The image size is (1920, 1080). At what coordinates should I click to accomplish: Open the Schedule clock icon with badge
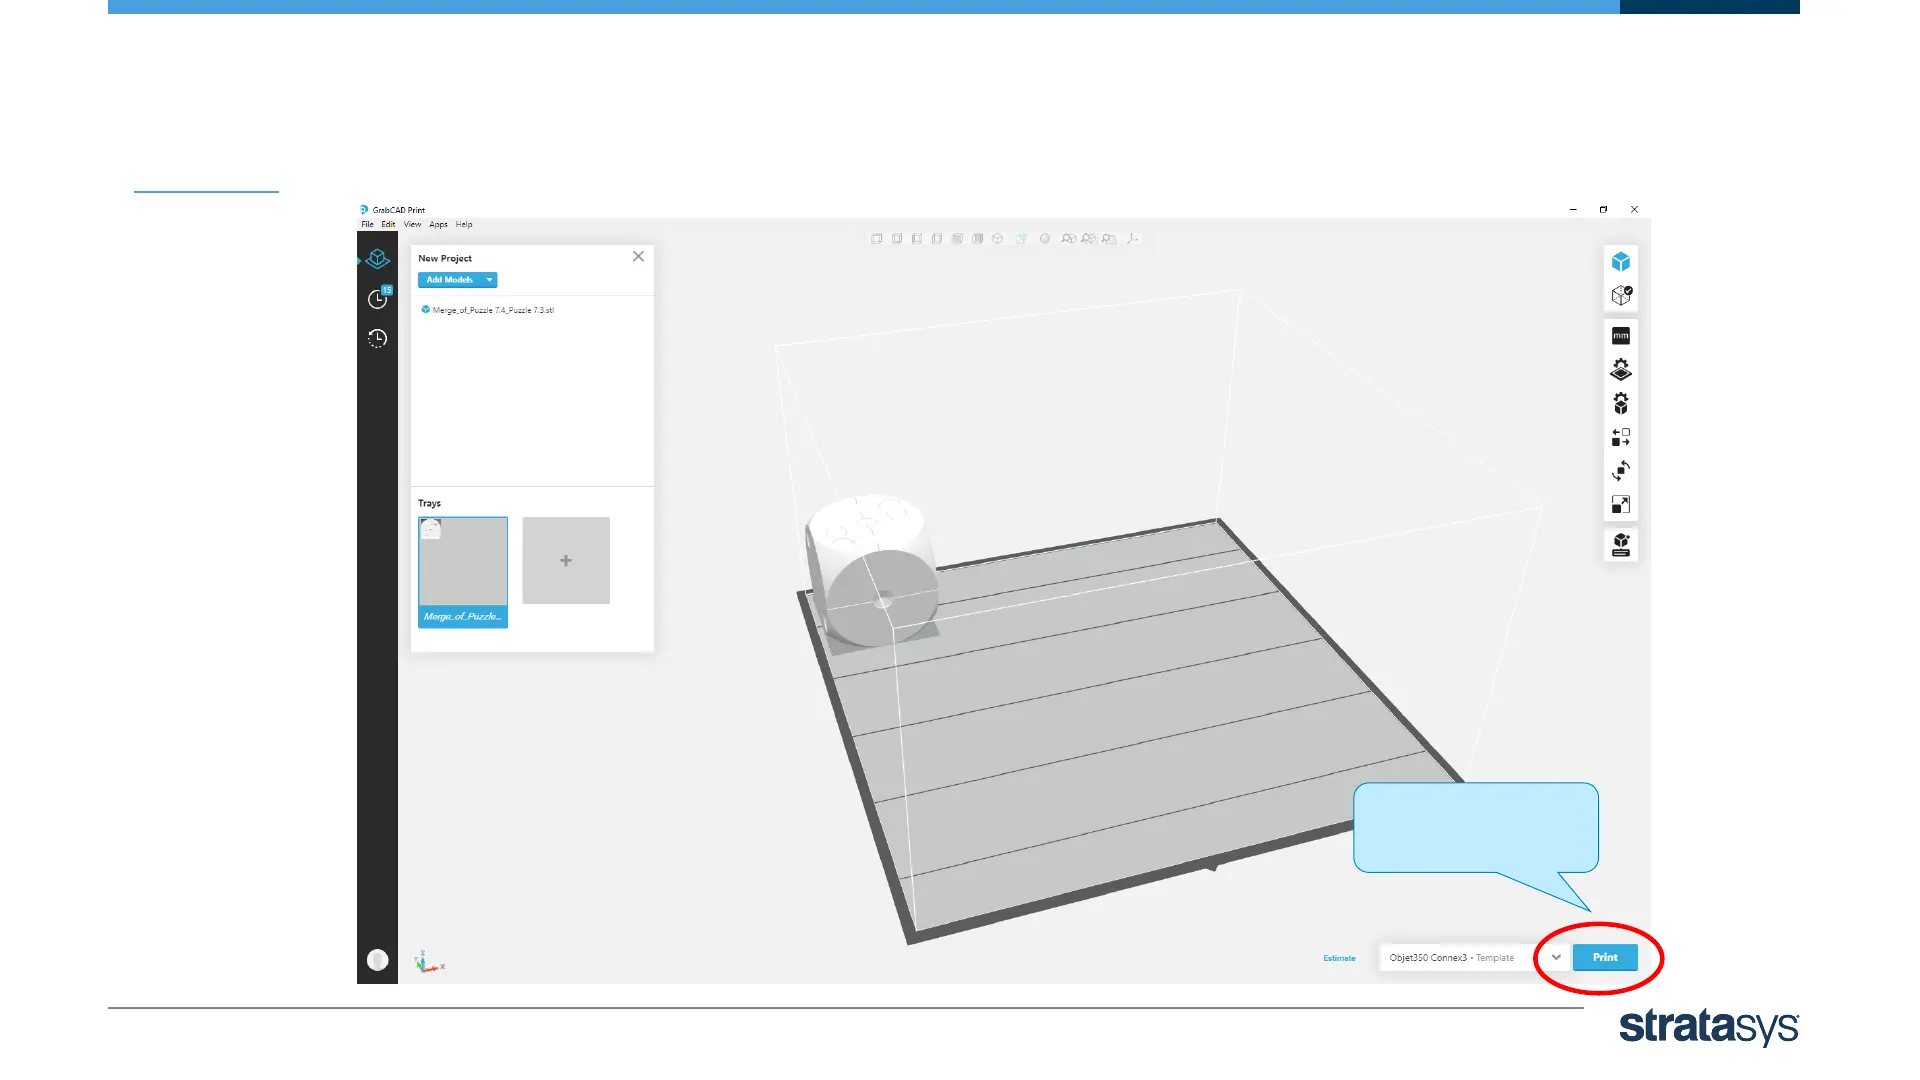(378, 298)
